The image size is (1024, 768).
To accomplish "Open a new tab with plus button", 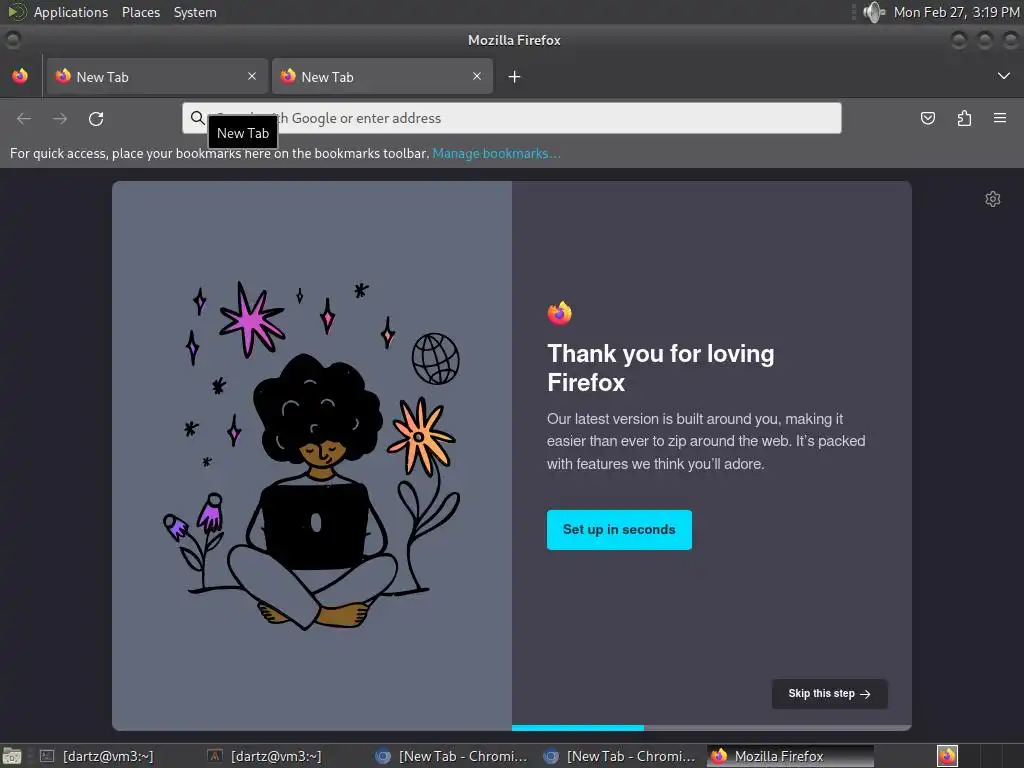I will coord(515,77).
